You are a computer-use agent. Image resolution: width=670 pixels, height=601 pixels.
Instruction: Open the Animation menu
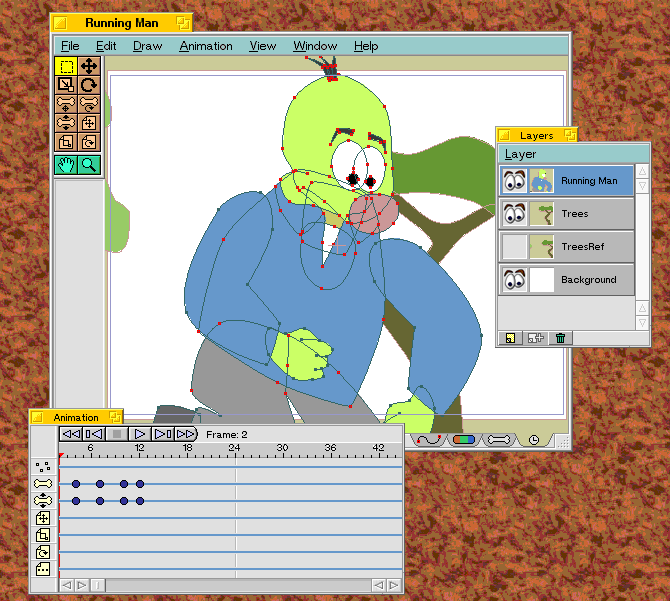click(x=206, y=46)
